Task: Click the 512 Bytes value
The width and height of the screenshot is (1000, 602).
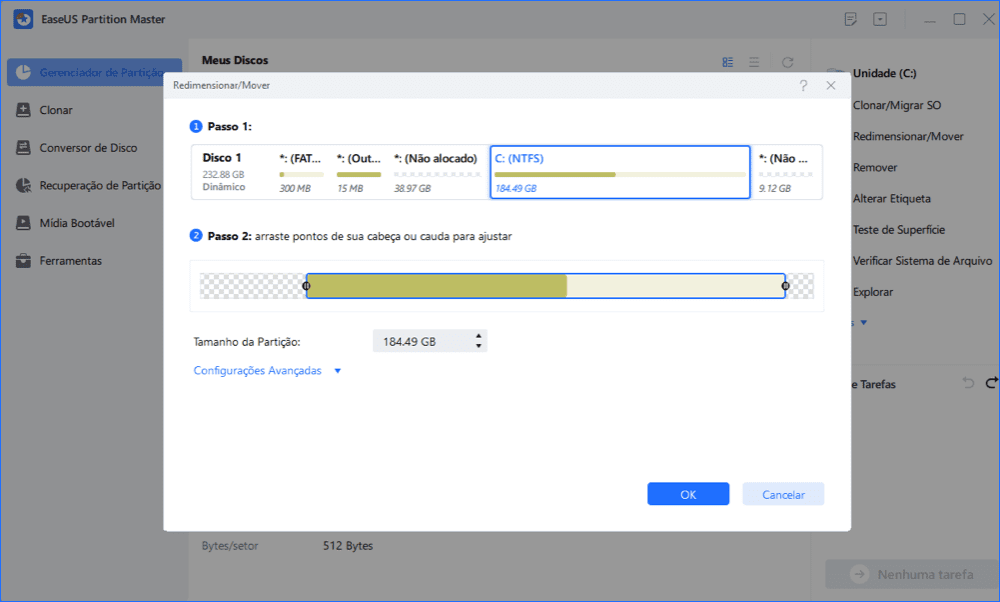Action: 348,546
